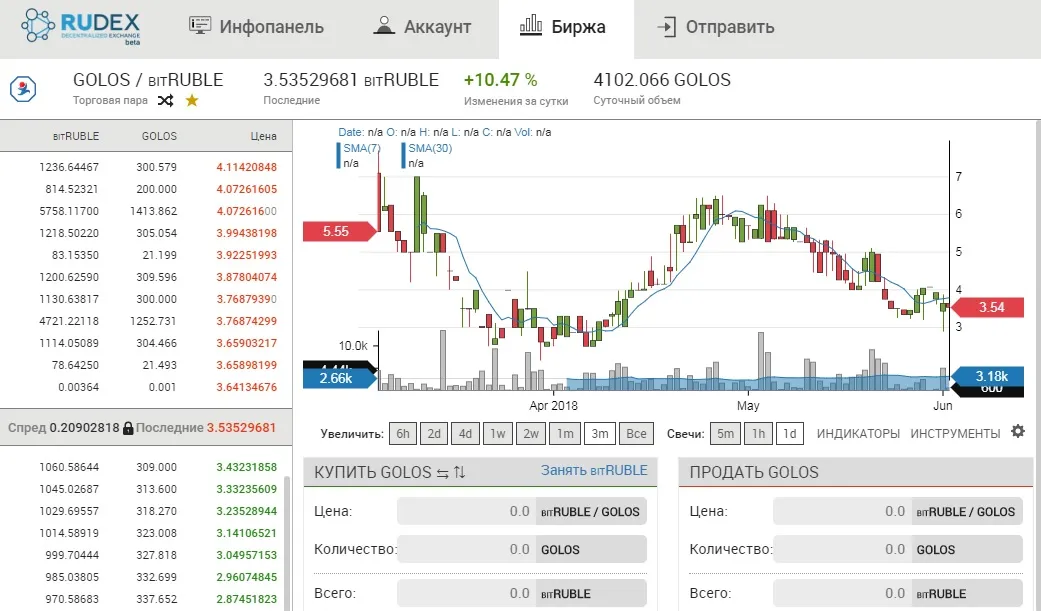Viewport: 1041px width, 611px height.
Task: Click the bitRUBLE column header
Action: 76,136
